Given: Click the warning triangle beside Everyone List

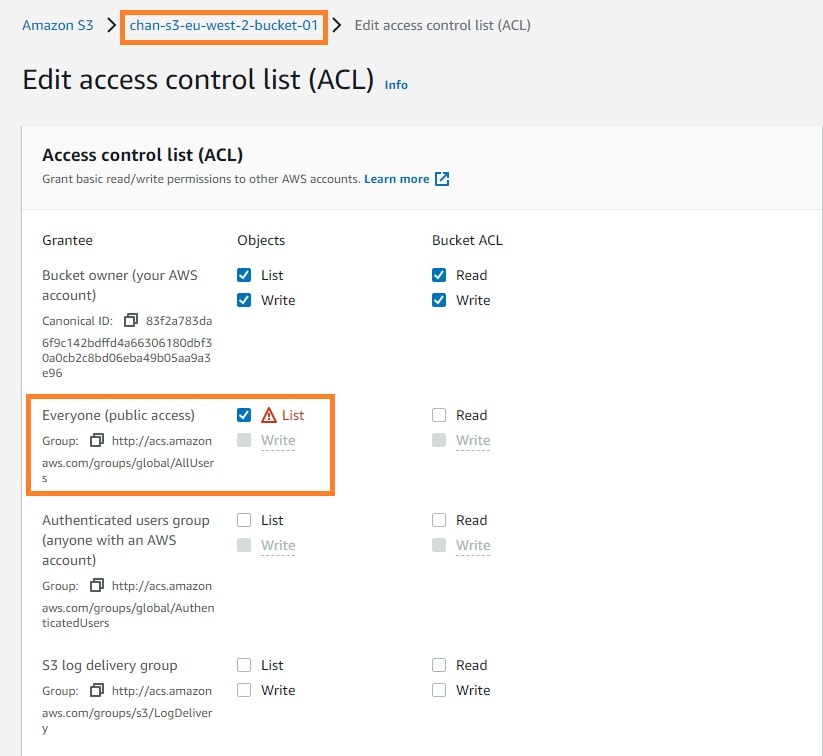Looking at the screenshot, I should pyautogui.click(x=269, y=415).
